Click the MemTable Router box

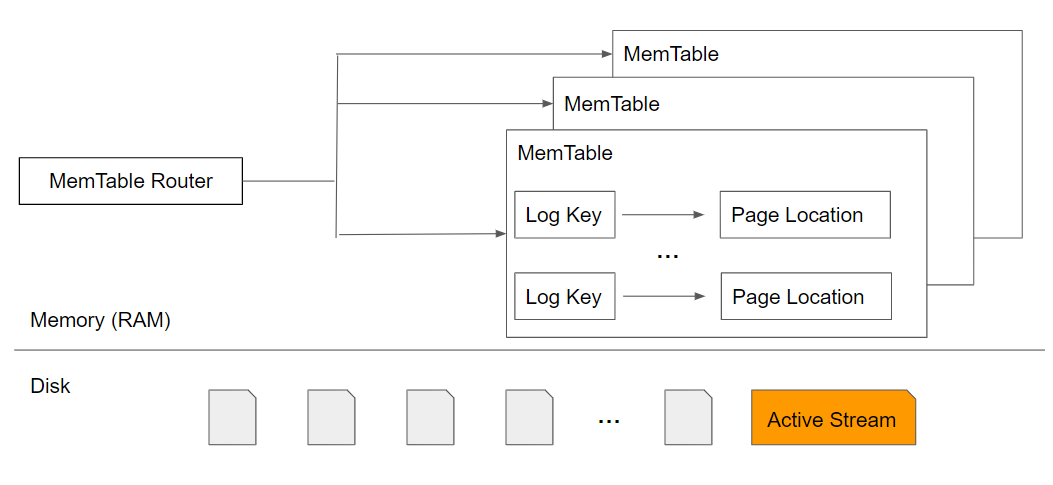pyautogui.click(x=130, y=181)
